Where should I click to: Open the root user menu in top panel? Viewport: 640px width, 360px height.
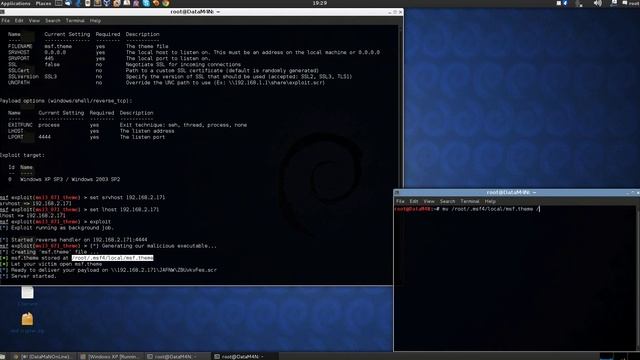pyautogui.click(x=631, y=3)
